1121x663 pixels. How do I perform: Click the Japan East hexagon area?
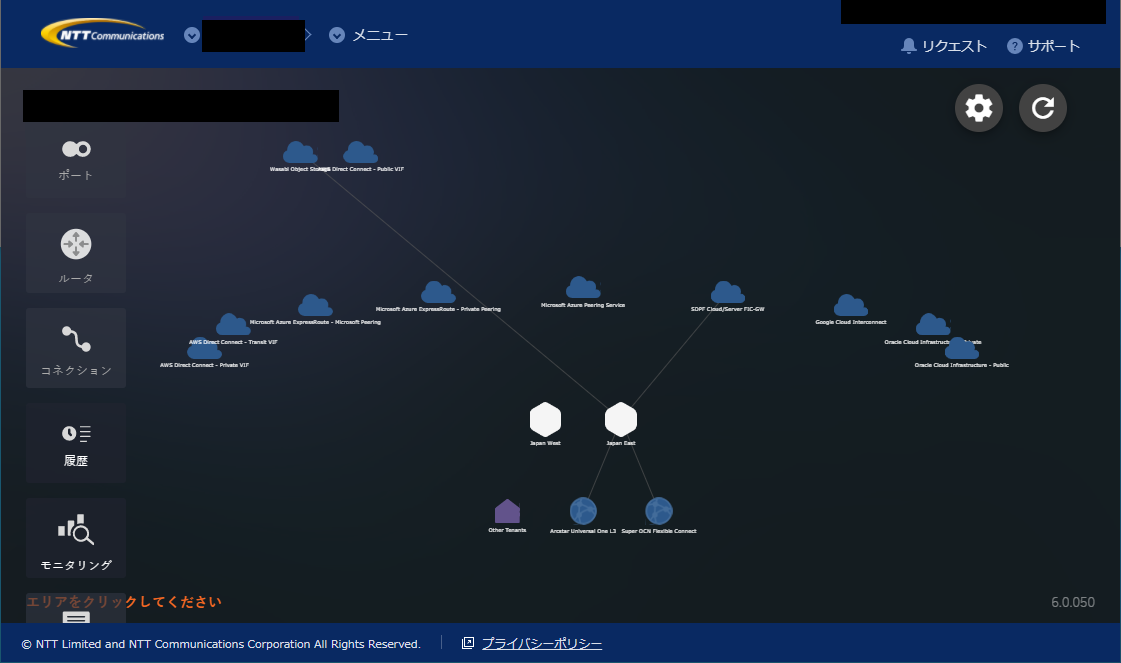(x=621, y=419)
